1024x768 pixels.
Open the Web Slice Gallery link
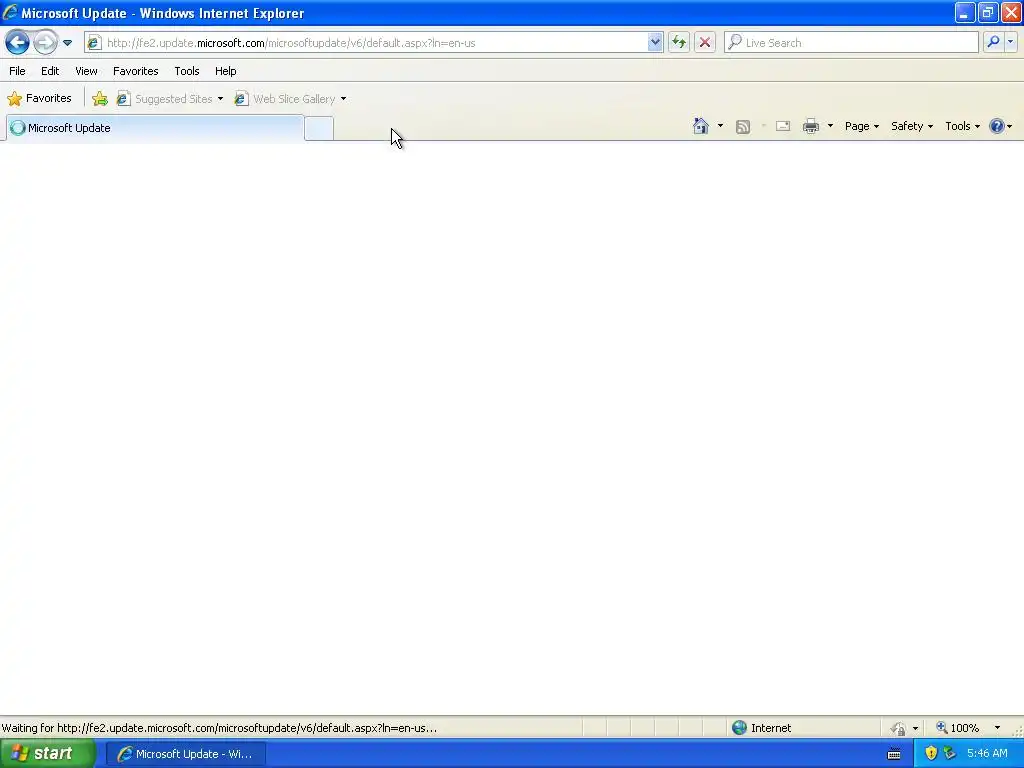point(286,99)
